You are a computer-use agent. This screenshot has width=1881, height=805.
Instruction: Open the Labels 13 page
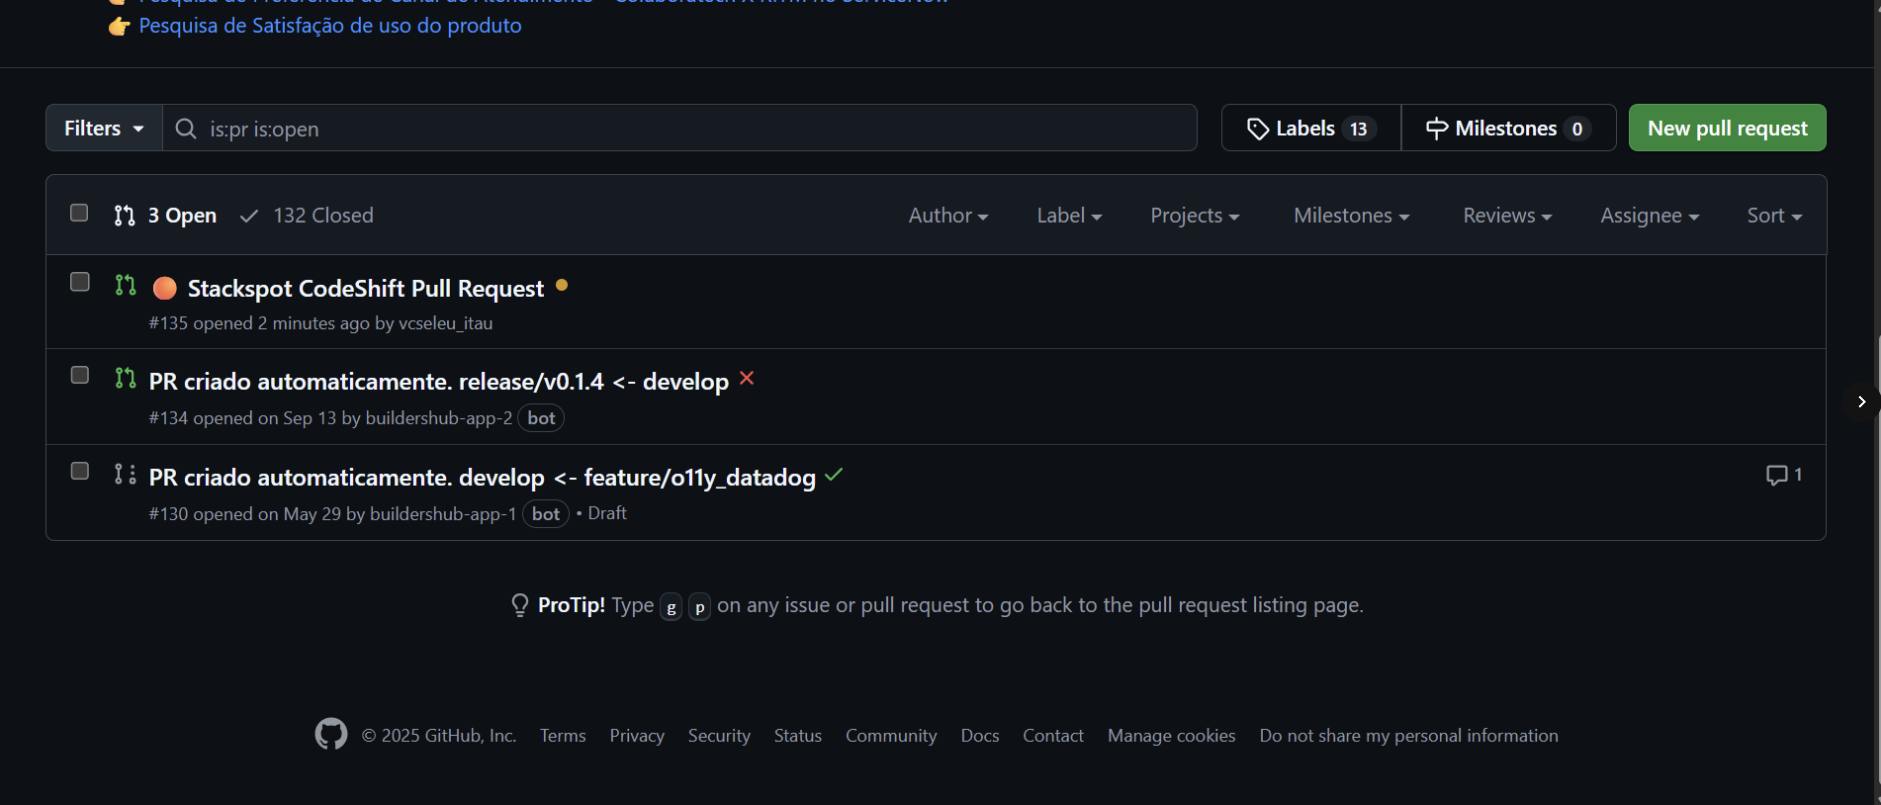click(1310, 128)
